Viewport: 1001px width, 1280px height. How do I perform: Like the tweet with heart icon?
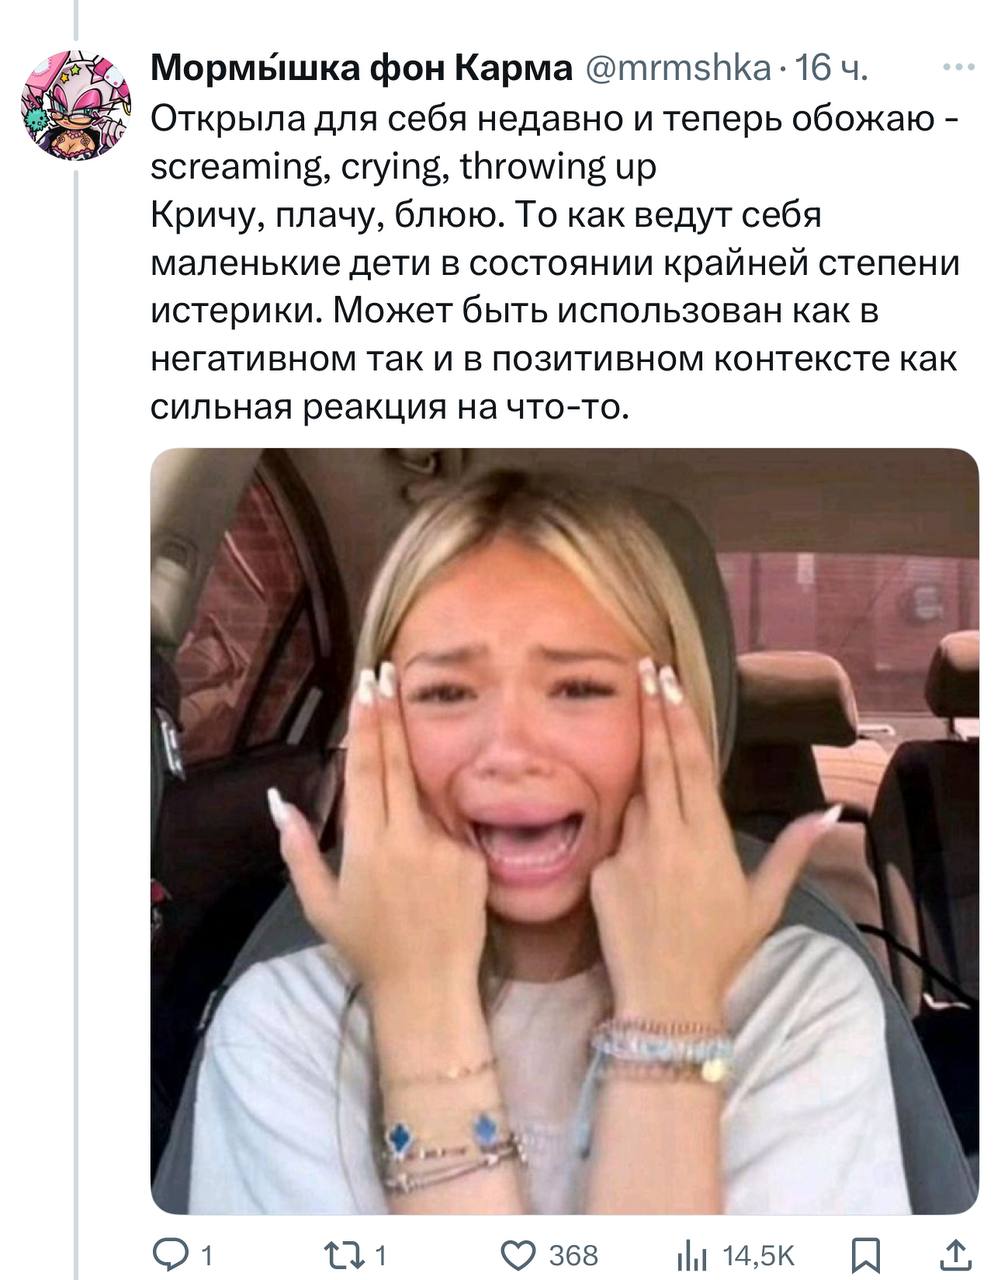(x=519, y=1255)
